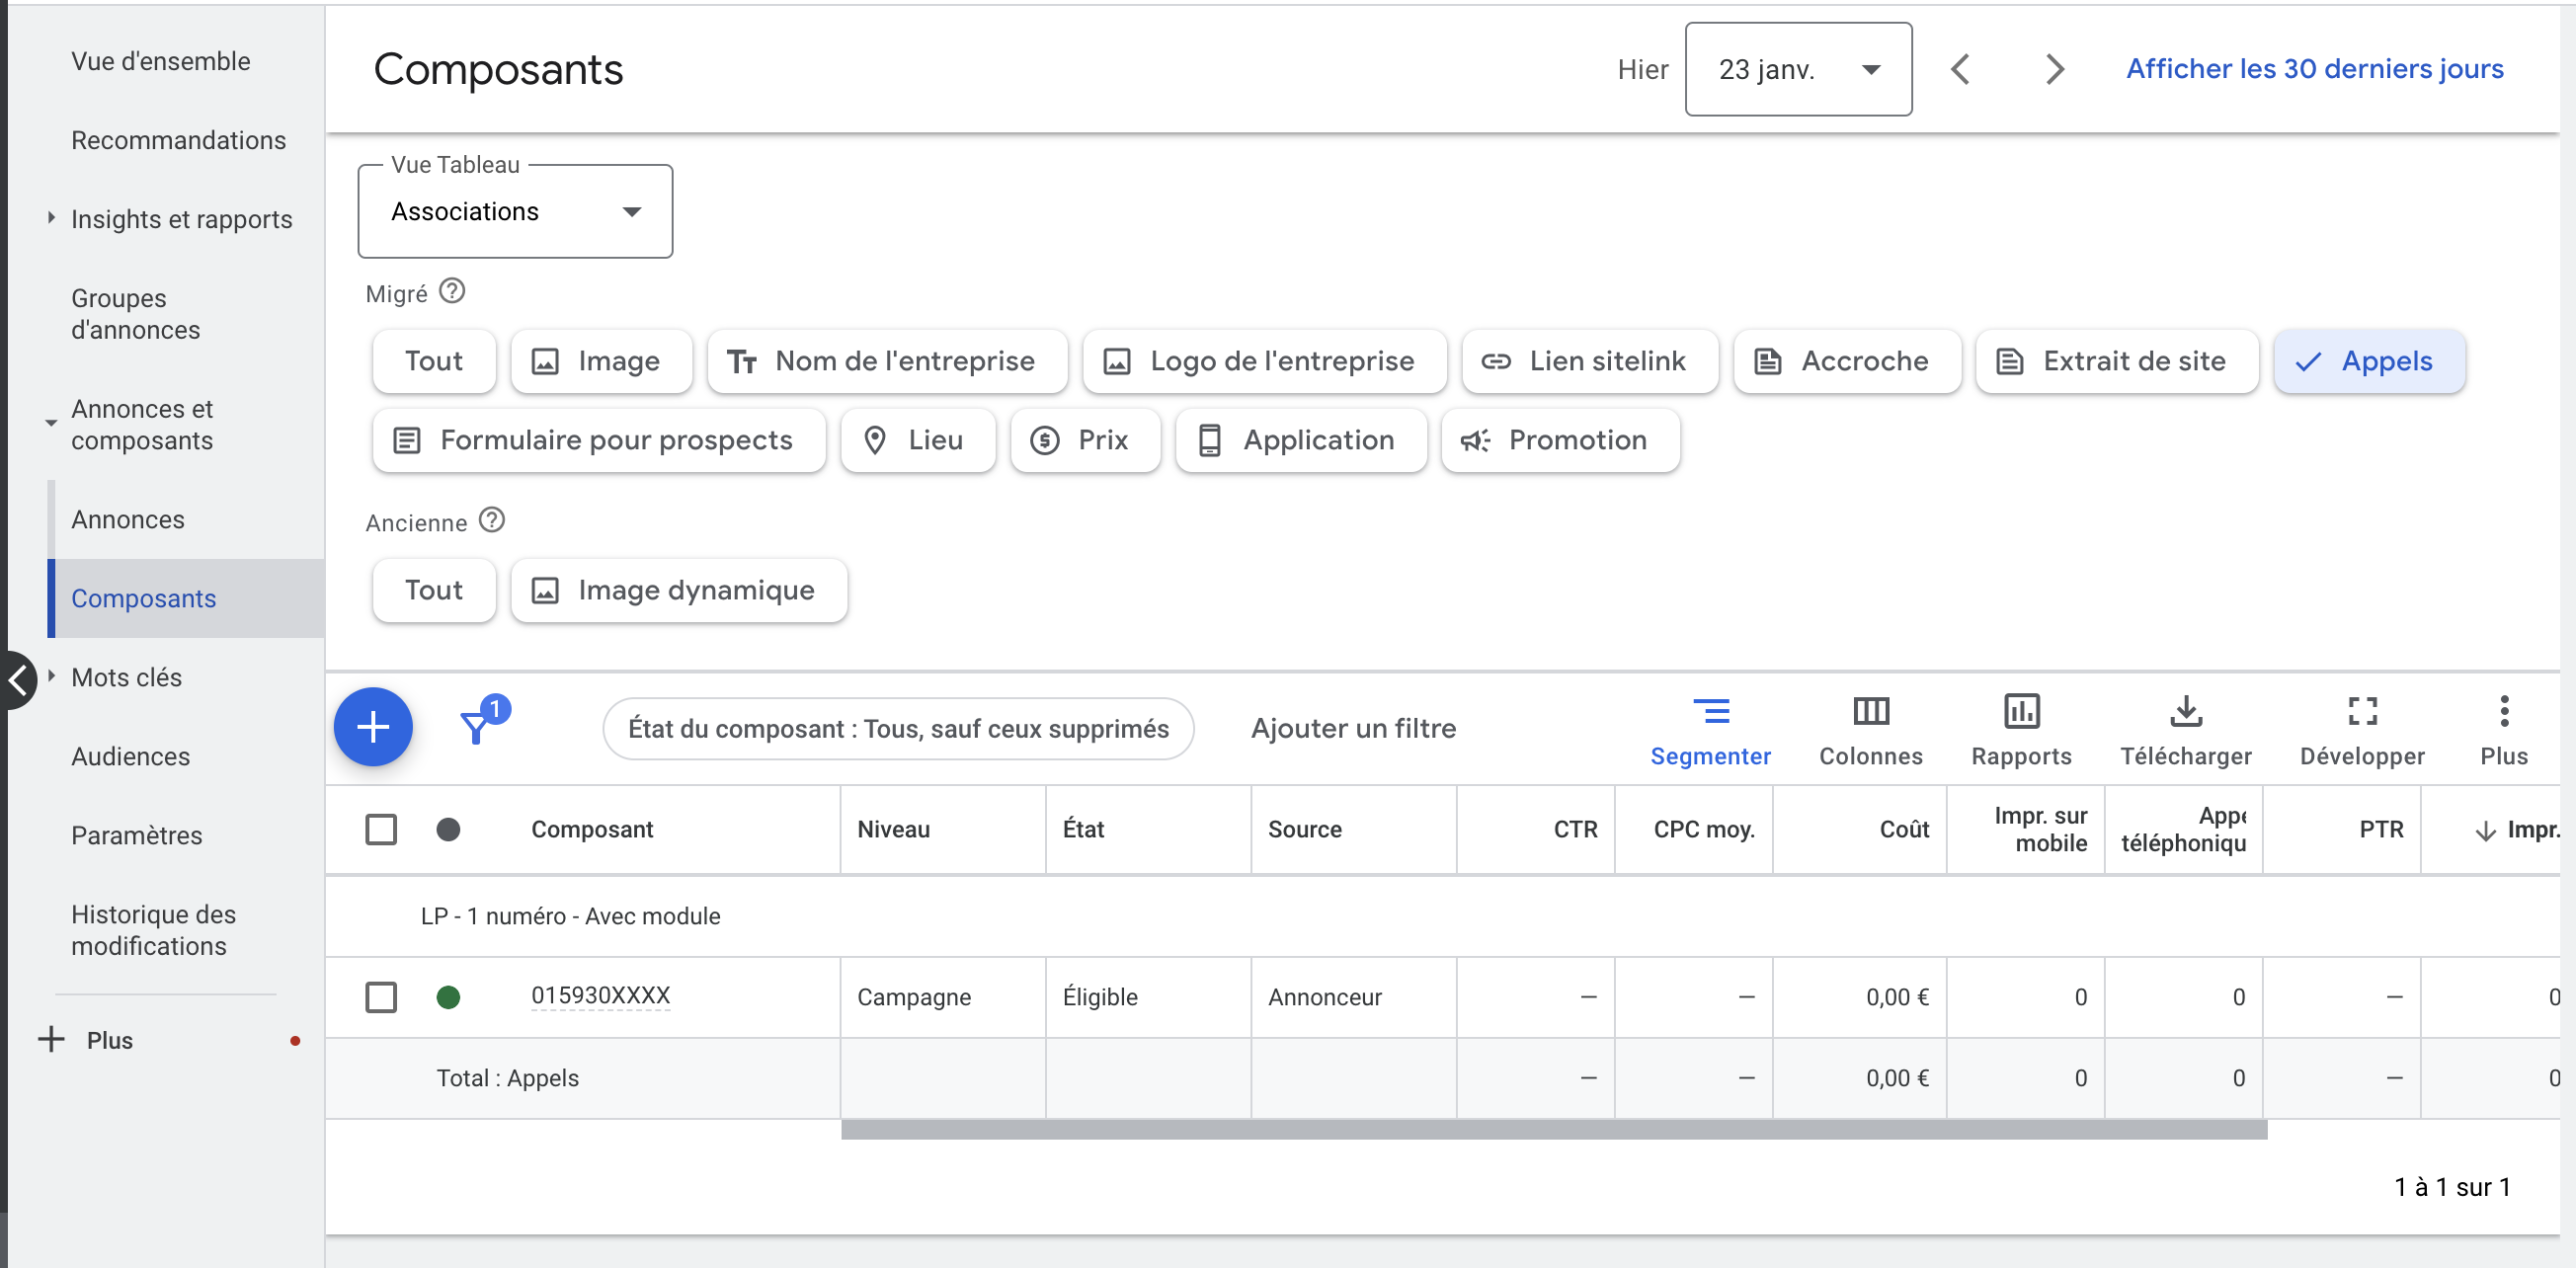2576x1268 pixels.
Task: Select Tout chip under Migré
Action: [x=434, y=361]
